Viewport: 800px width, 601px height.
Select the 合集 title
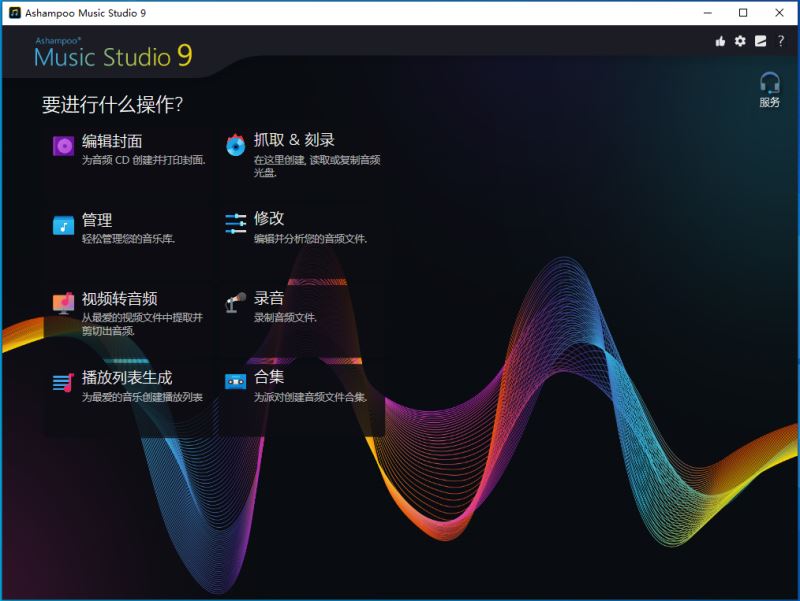(x=269, y=377)
